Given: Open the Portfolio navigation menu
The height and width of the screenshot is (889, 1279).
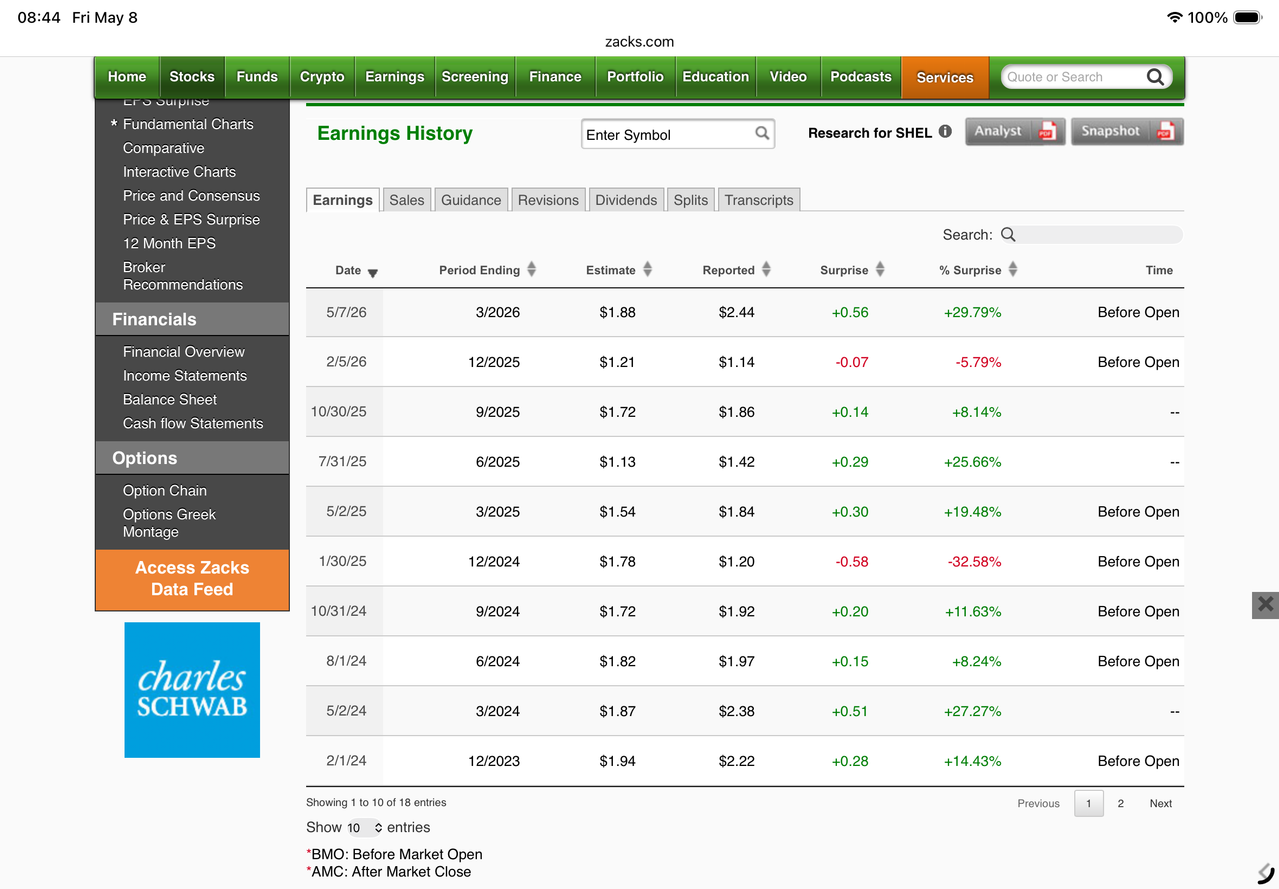Looking at the screenshot, I should click(635, 77).
